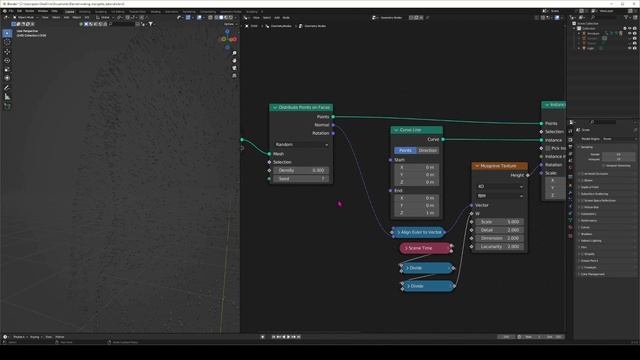This screenshot has width=640, height=360.
Task: Expand the Shadows panel in render properties
Action: tap(587, 234)
